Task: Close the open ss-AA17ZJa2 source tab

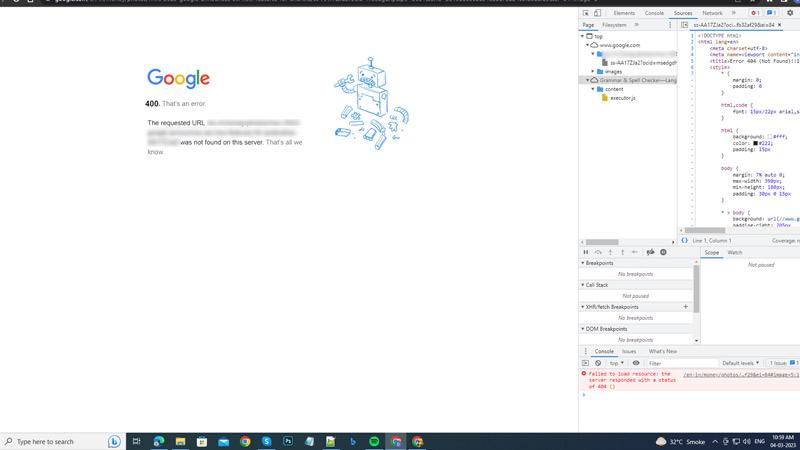Action: pos(780,25)
